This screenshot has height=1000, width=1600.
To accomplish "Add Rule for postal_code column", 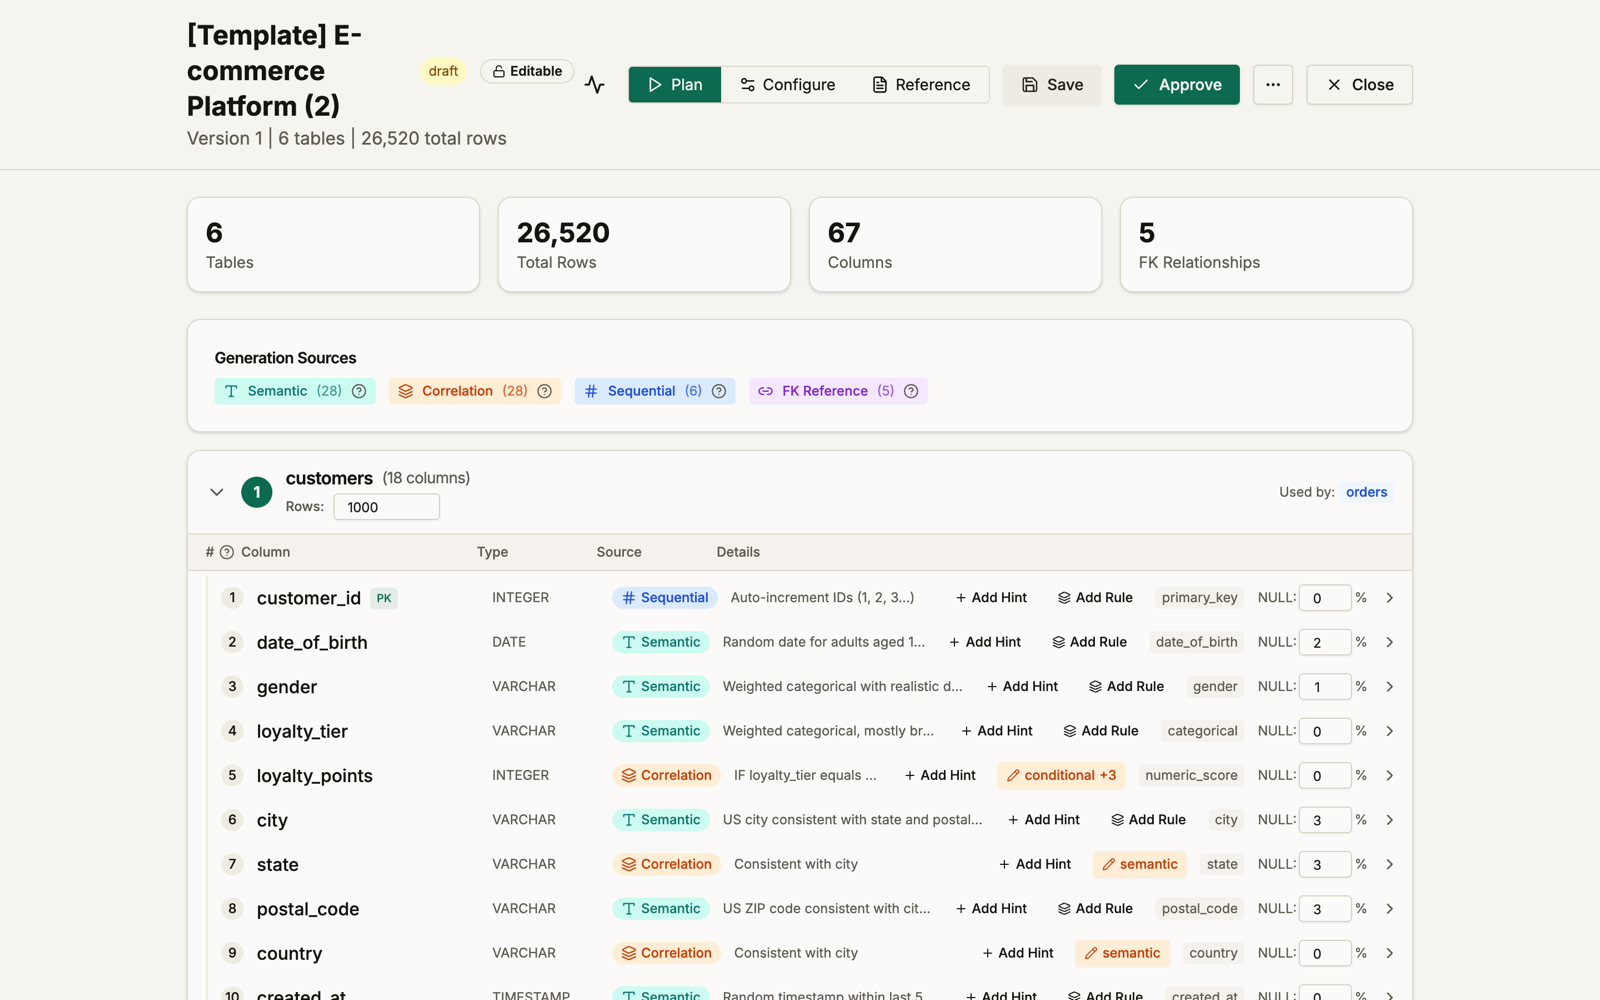I will [1095, 909].
